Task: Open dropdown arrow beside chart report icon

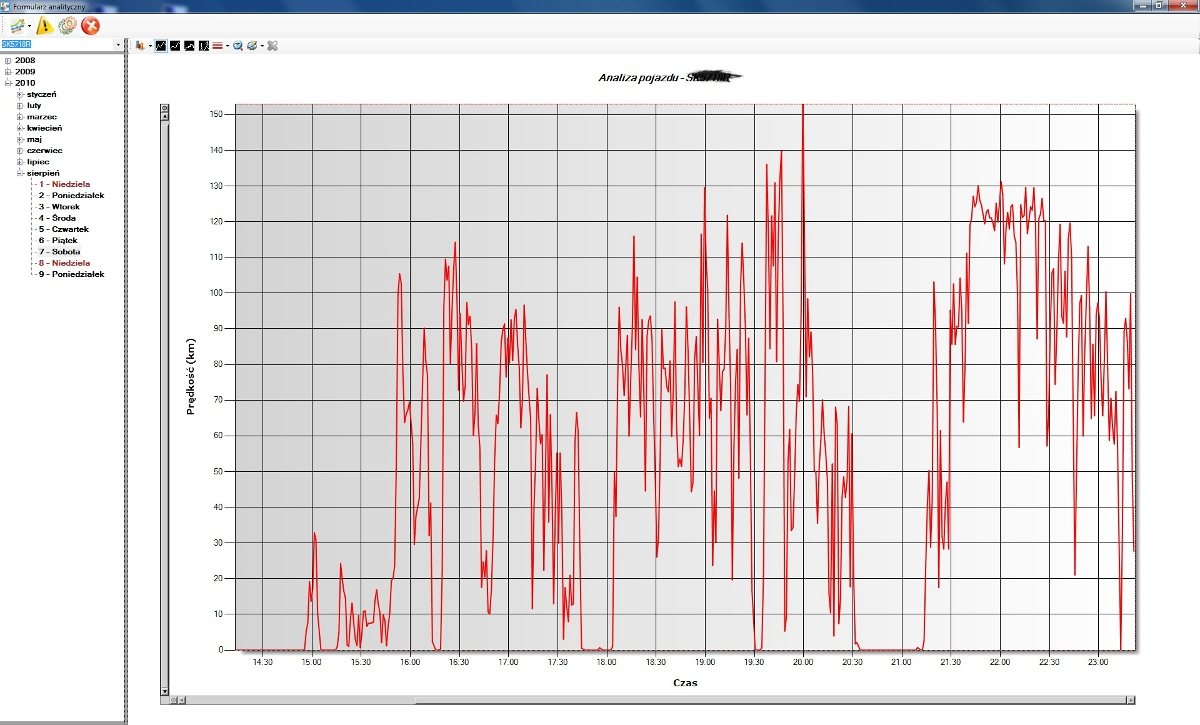Action: (30, 26)
